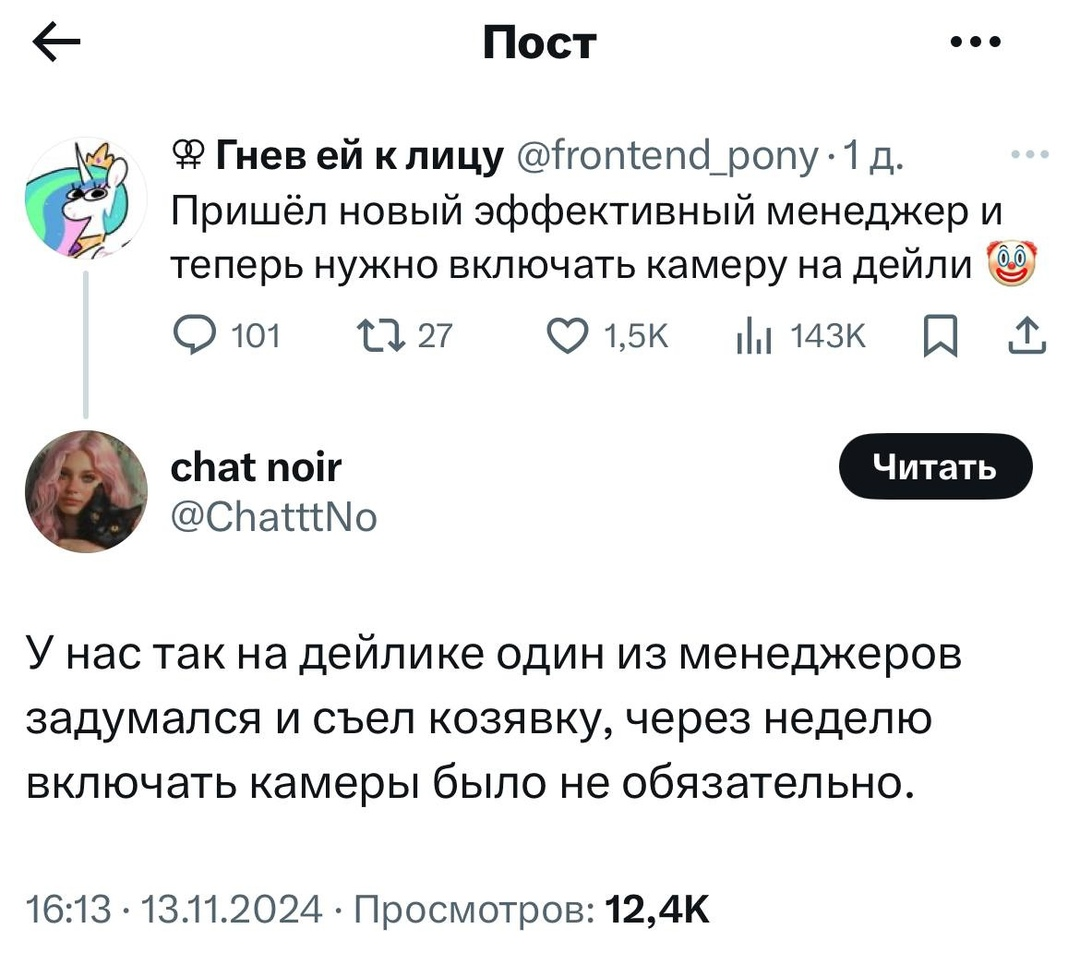Viewport: 1080px width, 953px height.
Task: Open the unicorn avatar of frontend_pony
Action: coord(86,198)
